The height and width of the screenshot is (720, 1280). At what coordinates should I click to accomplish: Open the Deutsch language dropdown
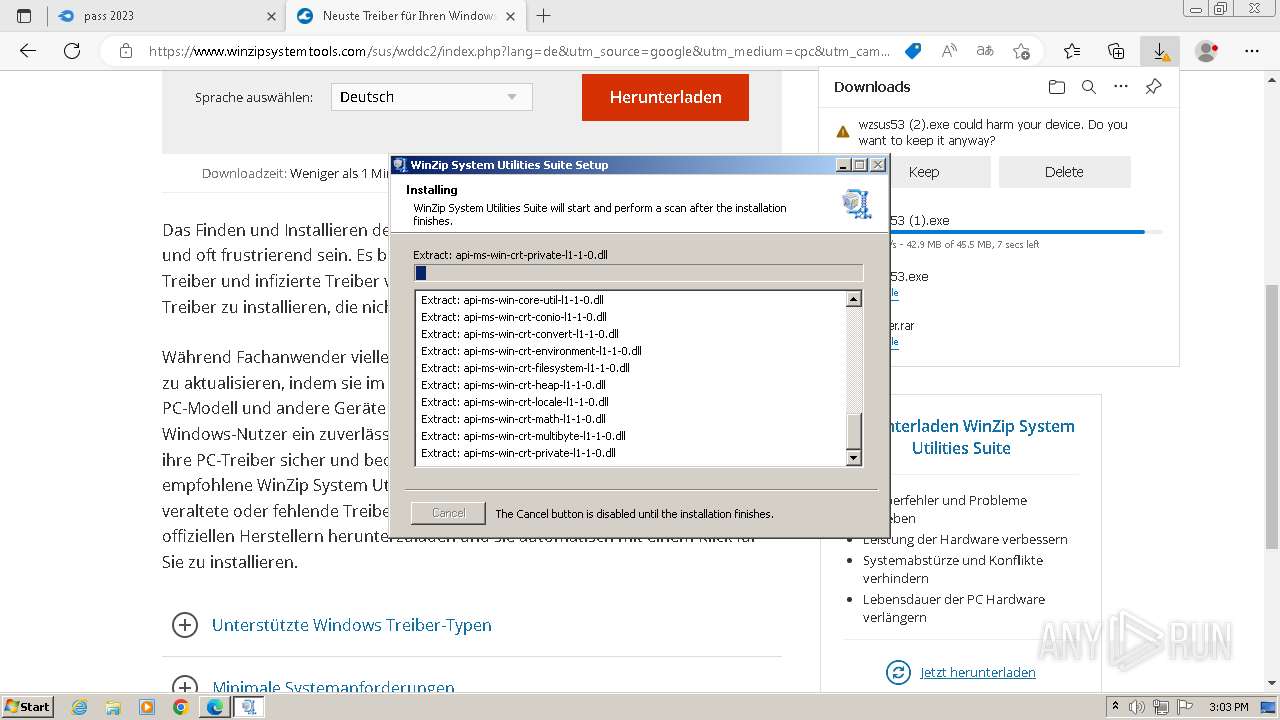[x=431, y=97]
